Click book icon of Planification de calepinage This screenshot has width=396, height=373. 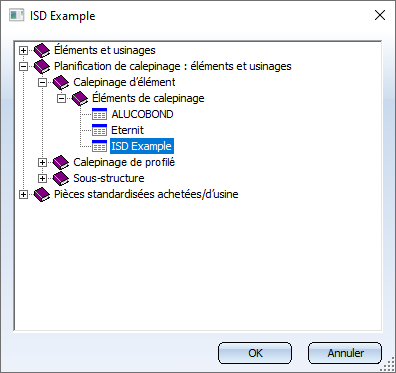pyautogui.click(x=42, y=66)
